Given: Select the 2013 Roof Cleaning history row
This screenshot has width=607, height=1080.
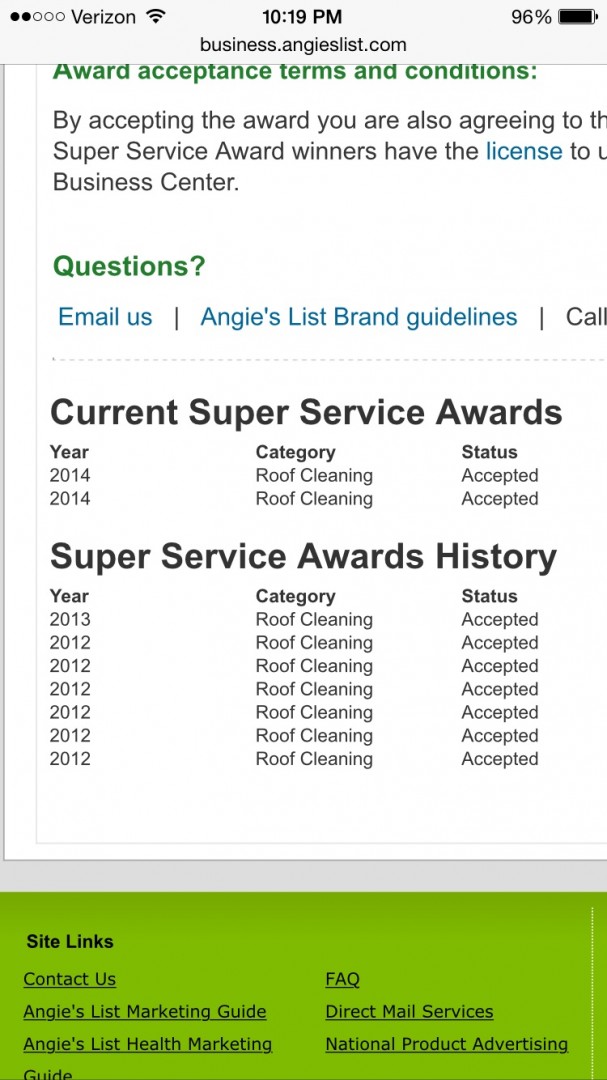Looking at the screenshot, I should click(x=294, y=620).
